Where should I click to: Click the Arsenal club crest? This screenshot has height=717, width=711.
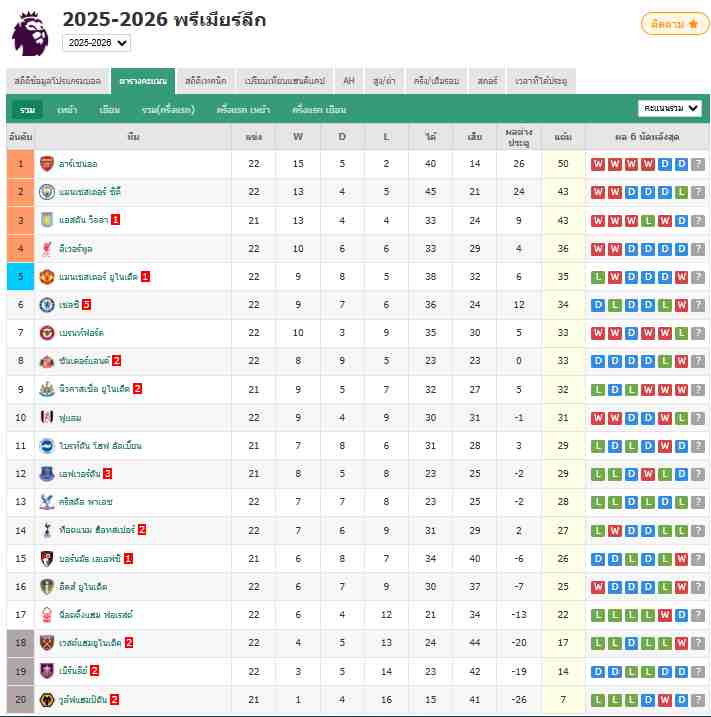click(x=47, y=163)
